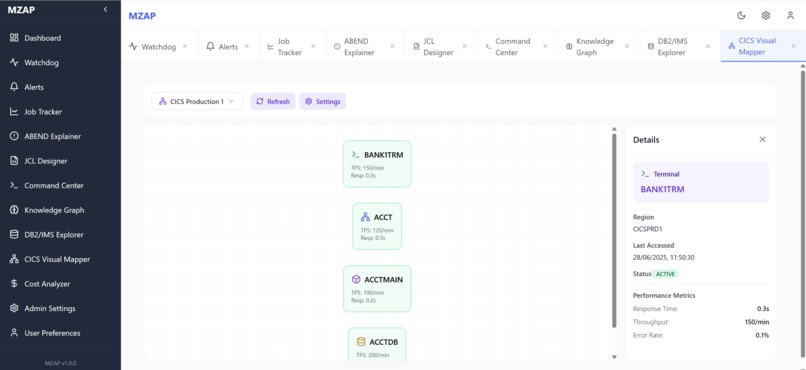
Task: Click the canvas vertical scrollbar thumb
Action: click(614, 230)
